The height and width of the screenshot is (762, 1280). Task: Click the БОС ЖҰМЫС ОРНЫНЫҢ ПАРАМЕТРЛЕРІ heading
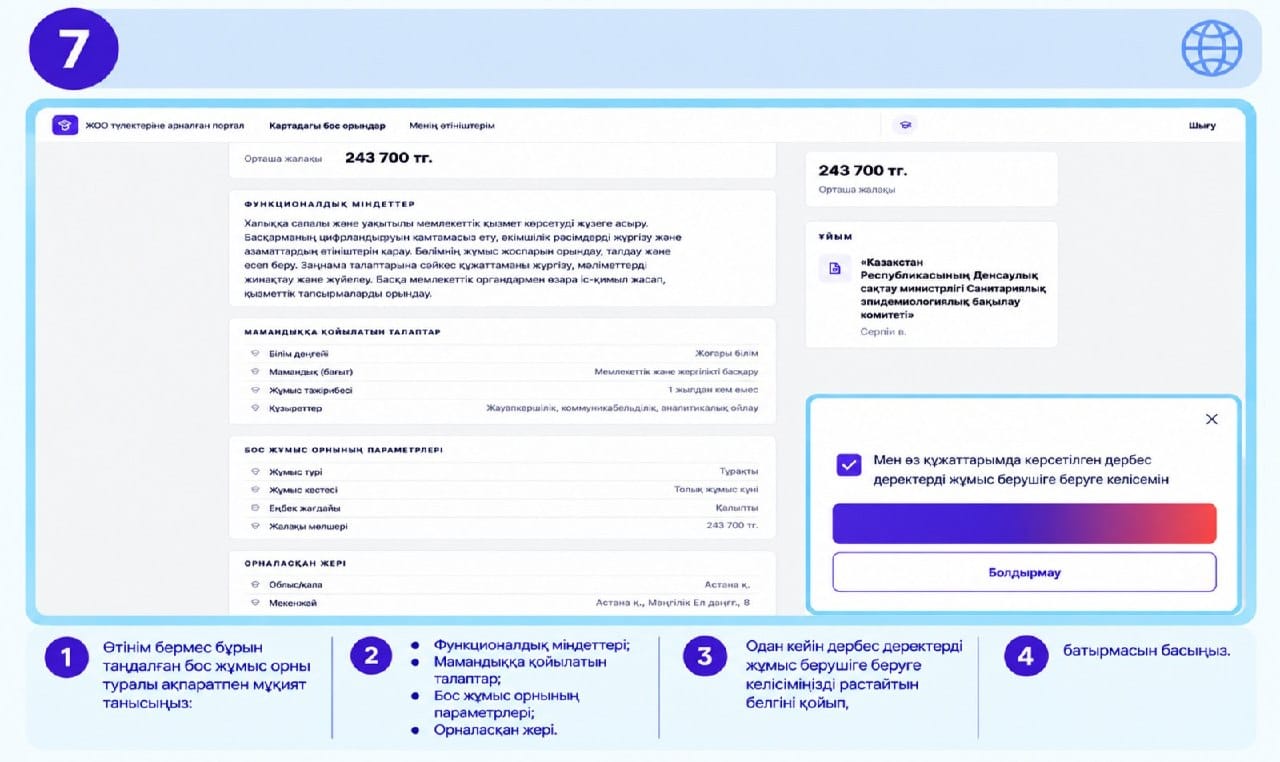click(x=343, y=450)
